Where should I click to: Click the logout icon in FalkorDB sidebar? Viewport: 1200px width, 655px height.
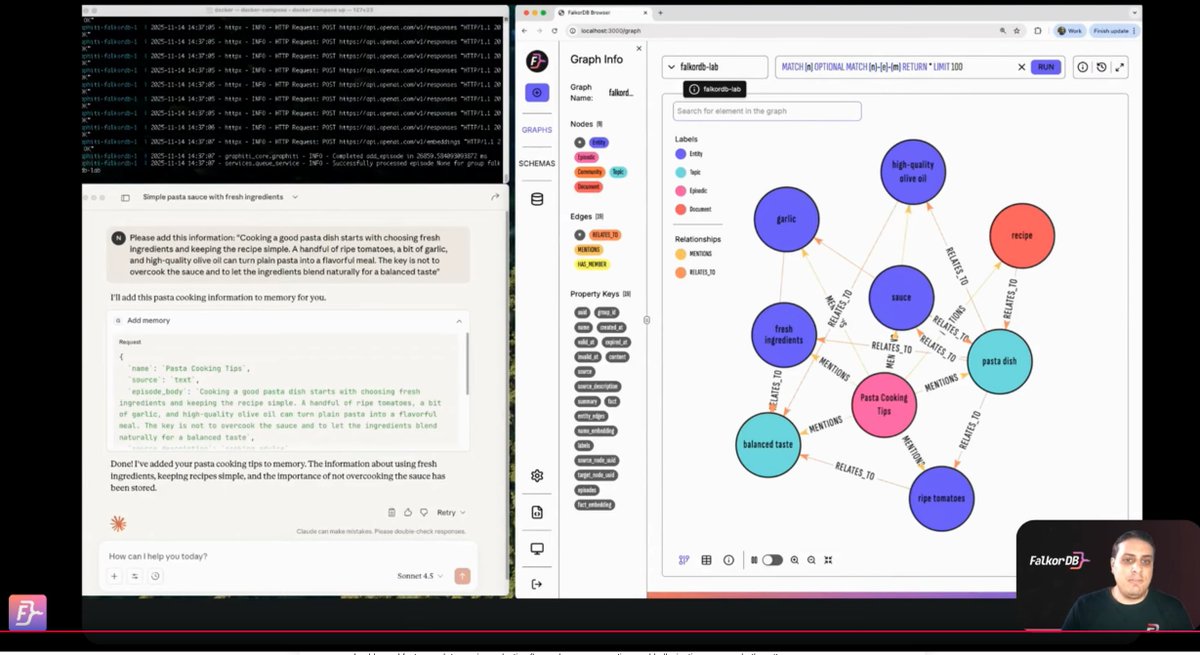point(537,584)
